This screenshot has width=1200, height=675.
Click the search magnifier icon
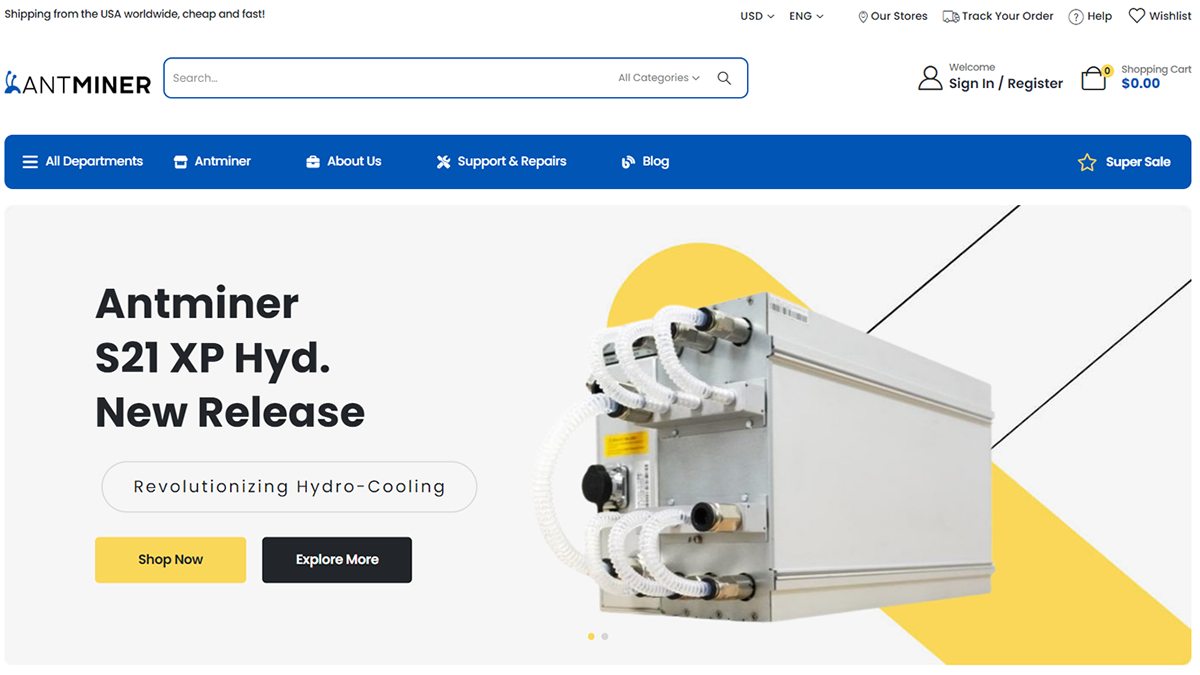click(723, 77)
